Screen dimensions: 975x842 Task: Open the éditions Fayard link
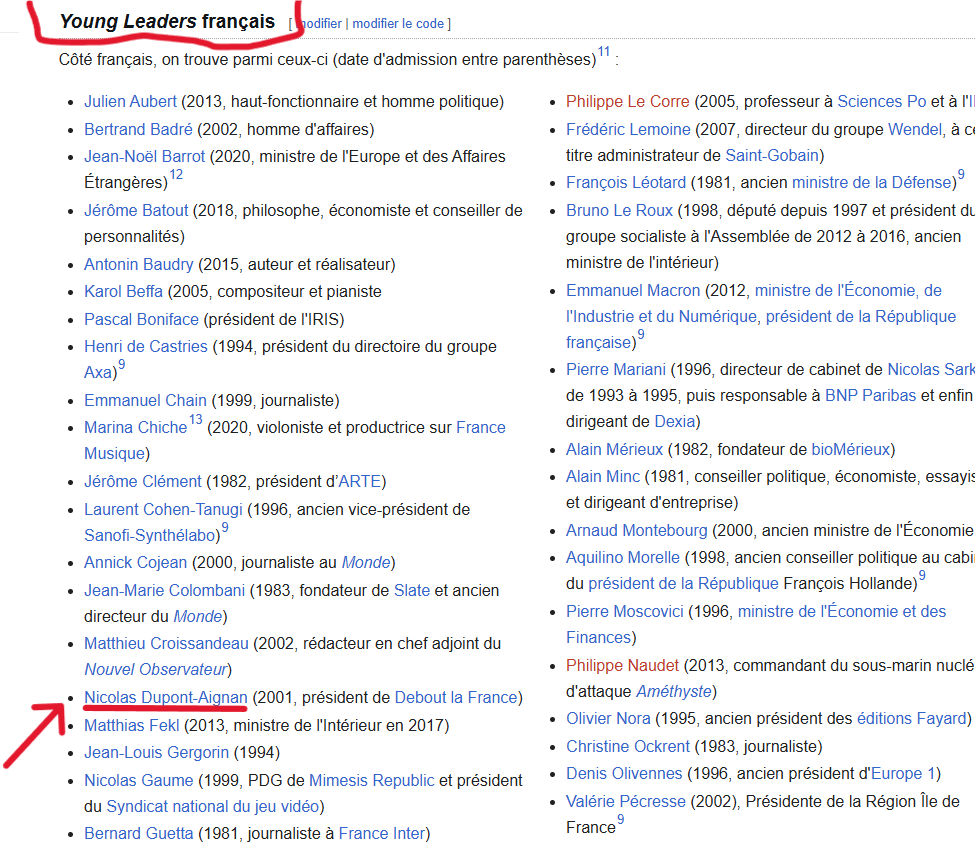(x=912, y=718)
